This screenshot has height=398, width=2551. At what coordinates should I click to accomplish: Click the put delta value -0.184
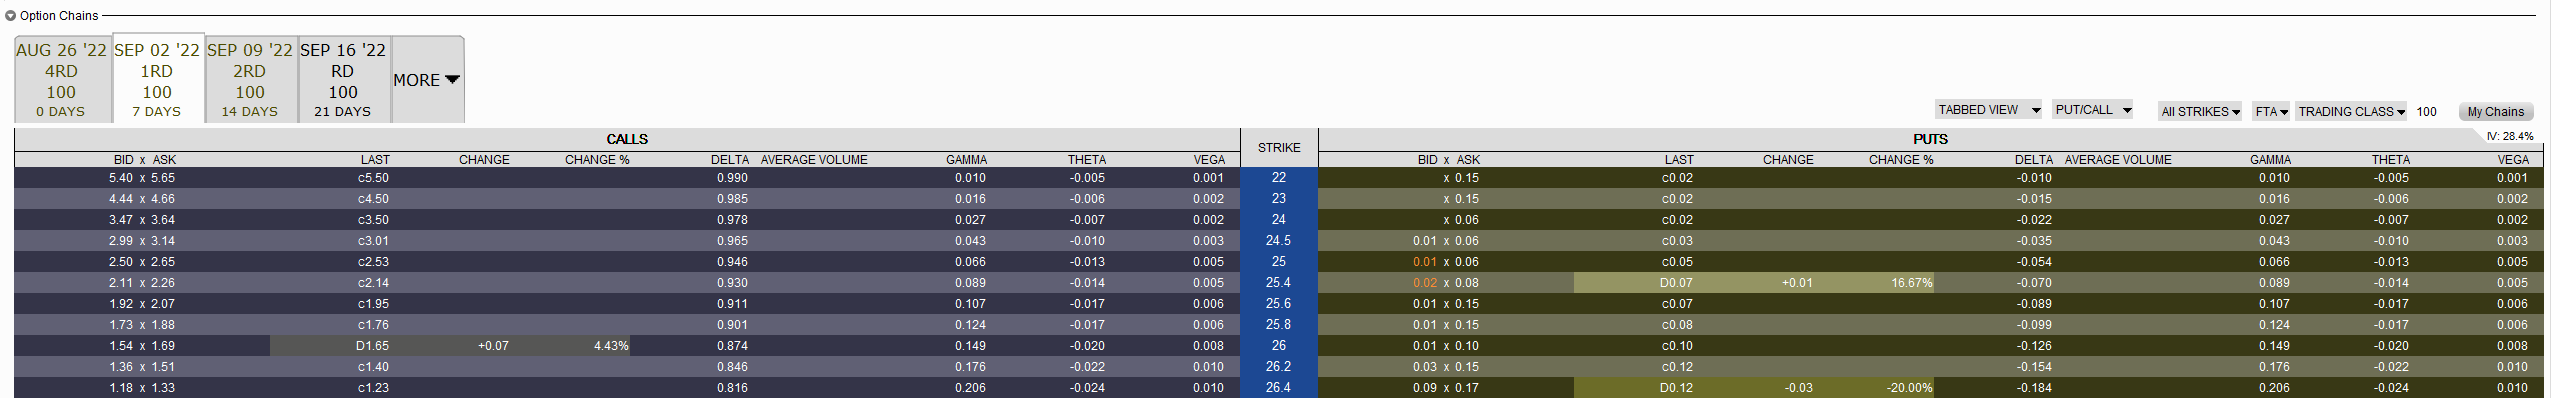coord(2034,388)
